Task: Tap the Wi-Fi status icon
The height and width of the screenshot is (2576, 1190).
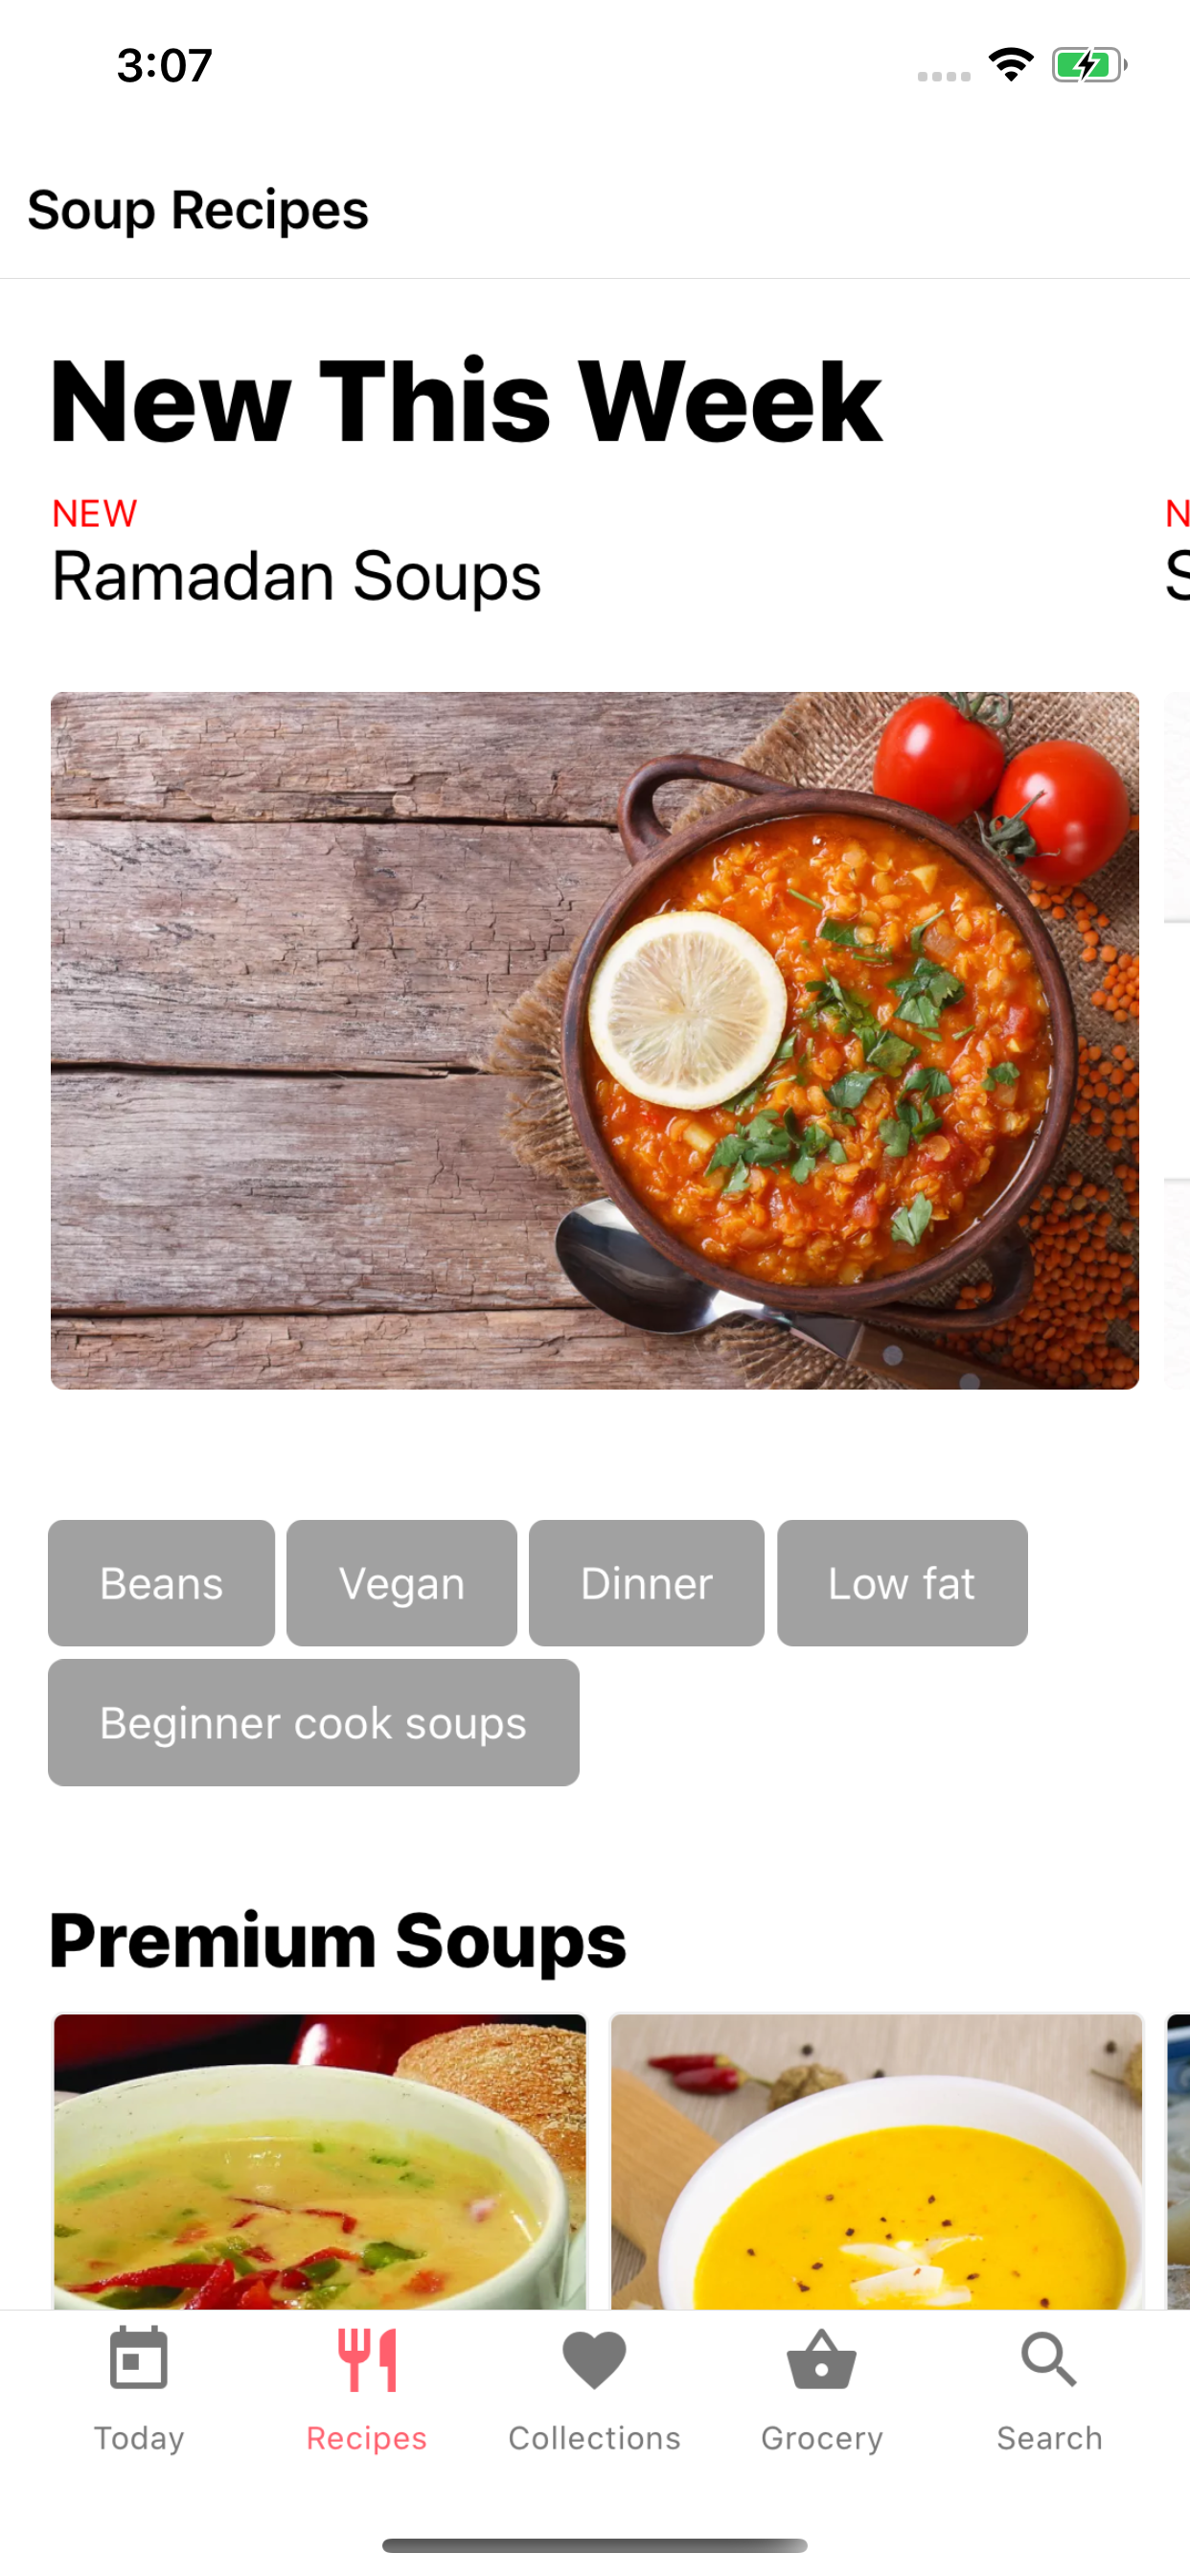Action: [x=1011, y=65]
